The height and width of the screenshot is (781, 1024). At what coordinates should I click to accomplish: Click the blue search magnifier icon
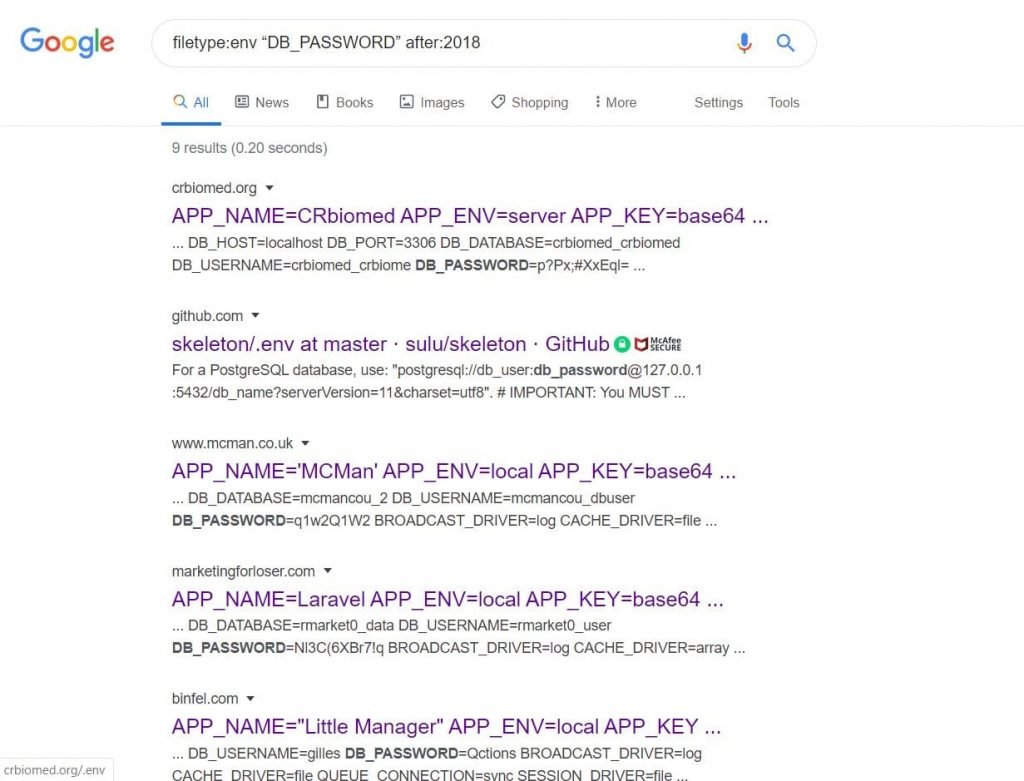785,43
